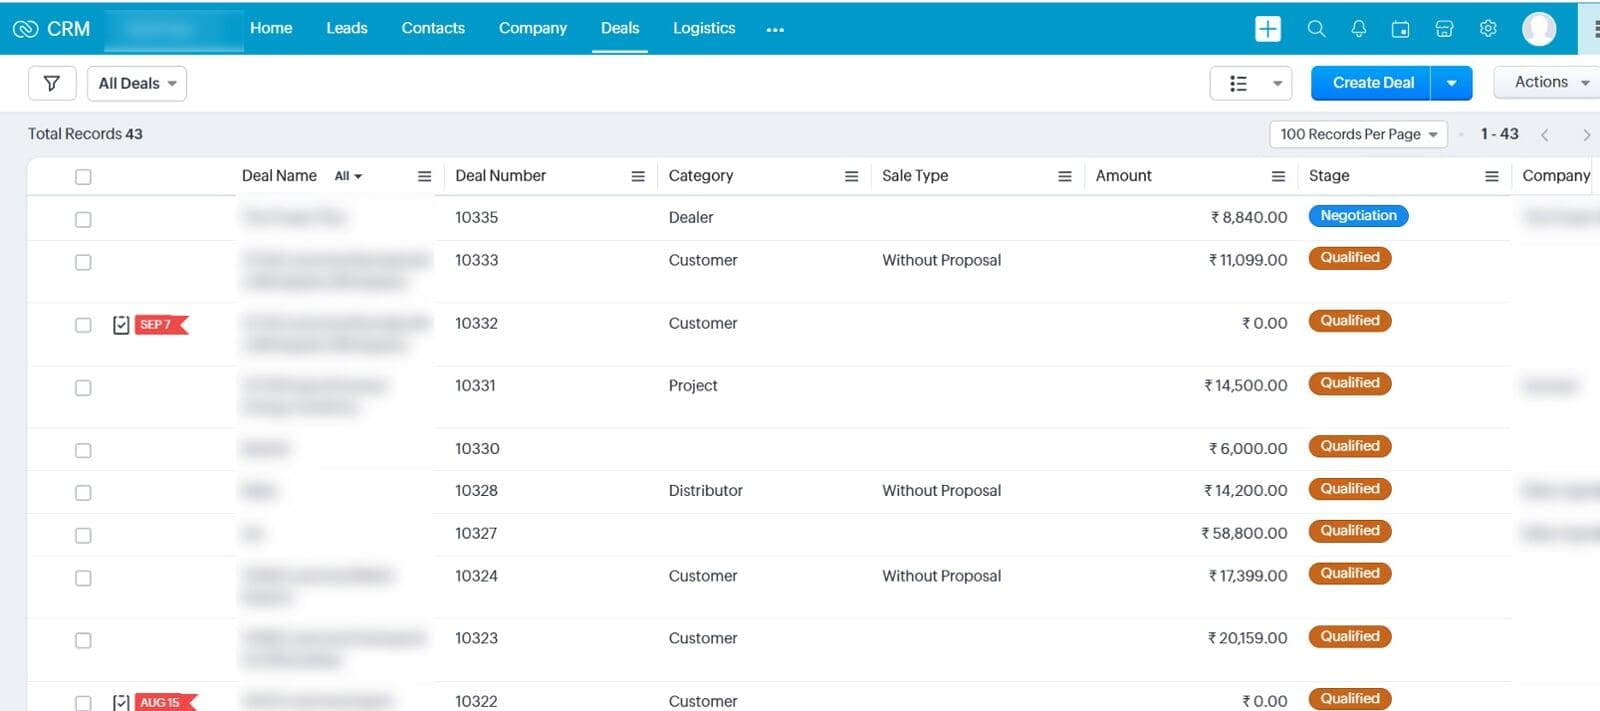Open the AUG 15 task flag on deal 10322

(x=165, y=702)
